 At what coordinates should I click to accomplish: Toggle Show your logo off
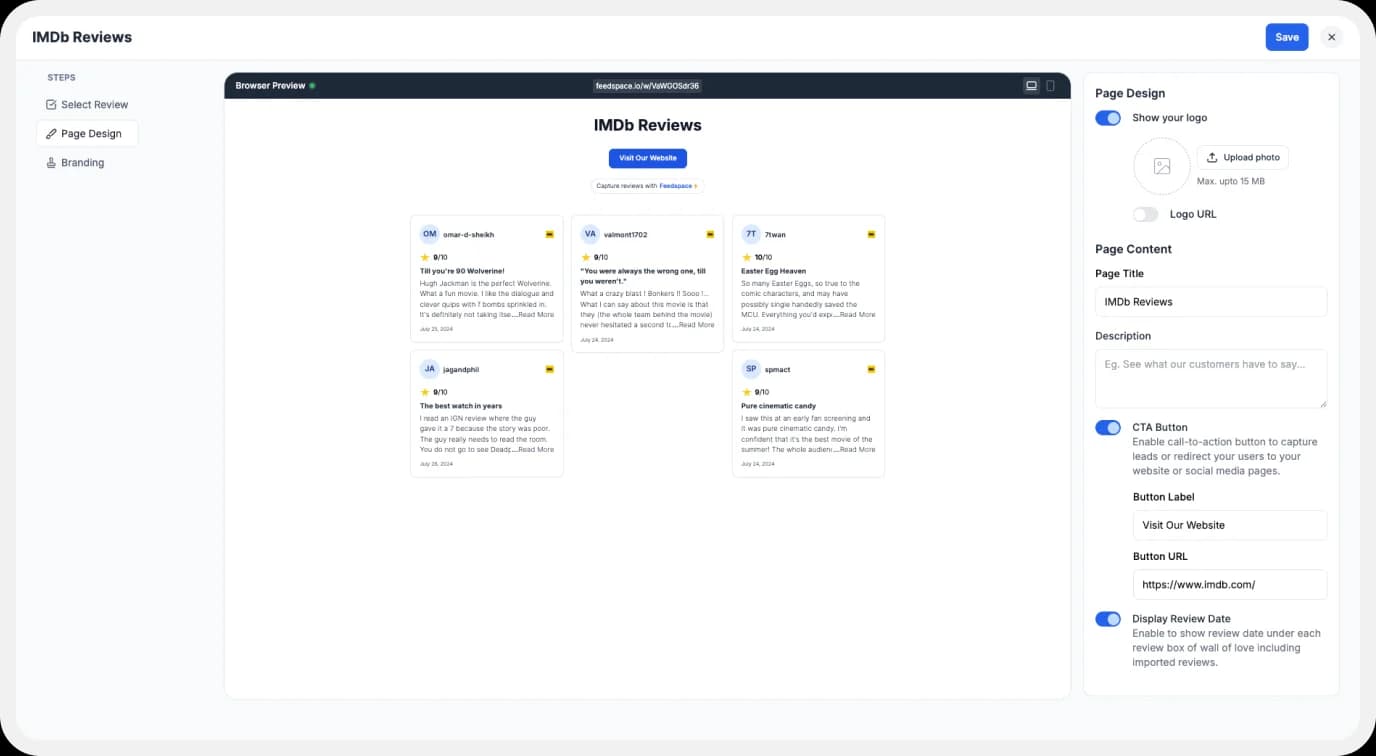point(1107,118)
